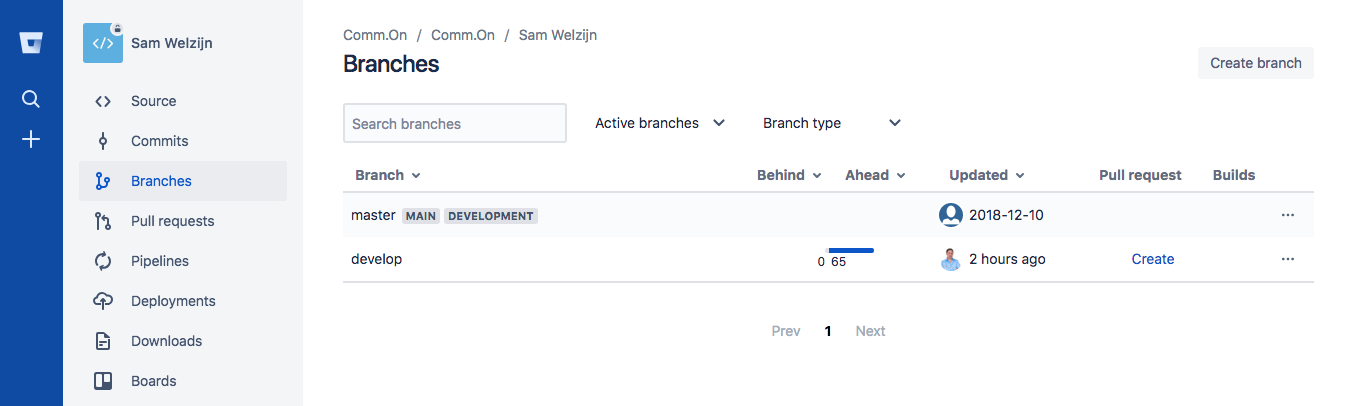Sort by the Branch column header
The image size is (1352, 406).
coord(388,175)
